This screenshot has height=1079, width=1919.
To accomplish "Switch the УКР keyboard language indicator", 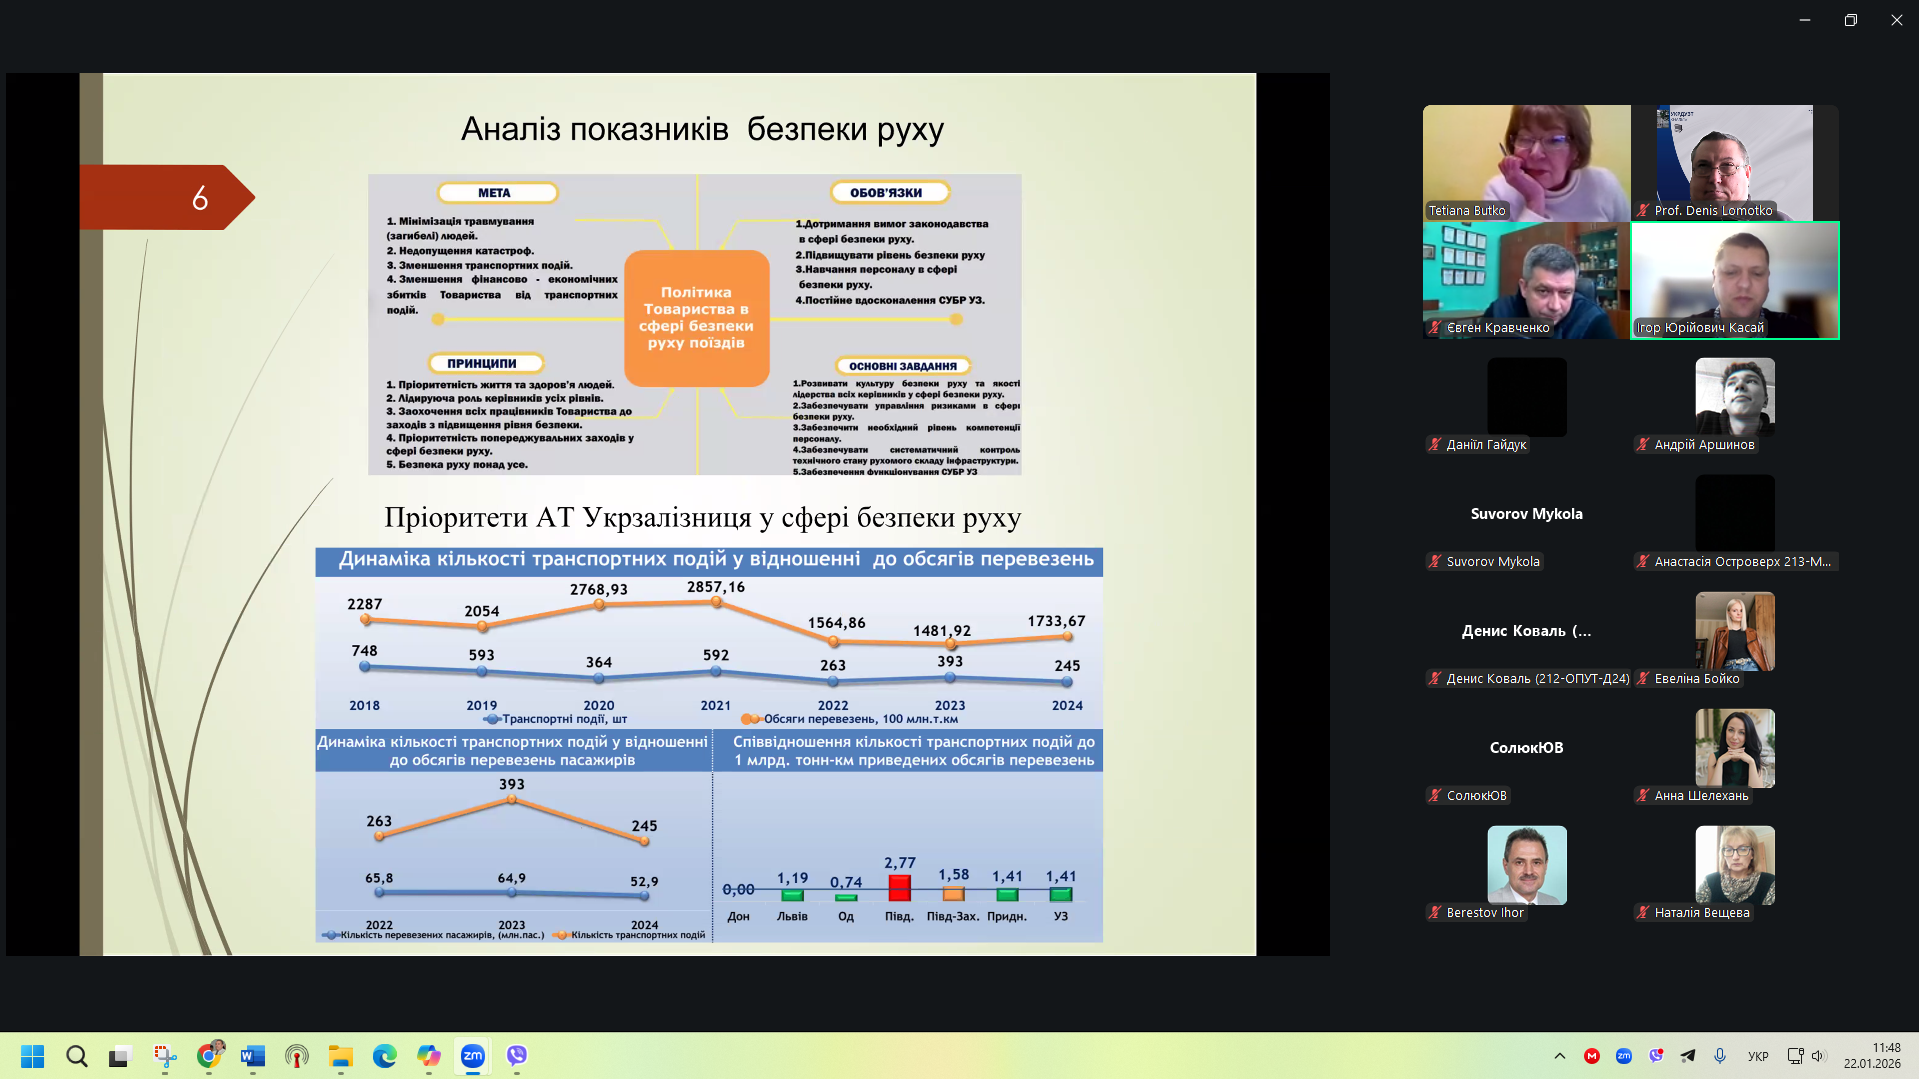I will [x=1757, y=1056].
